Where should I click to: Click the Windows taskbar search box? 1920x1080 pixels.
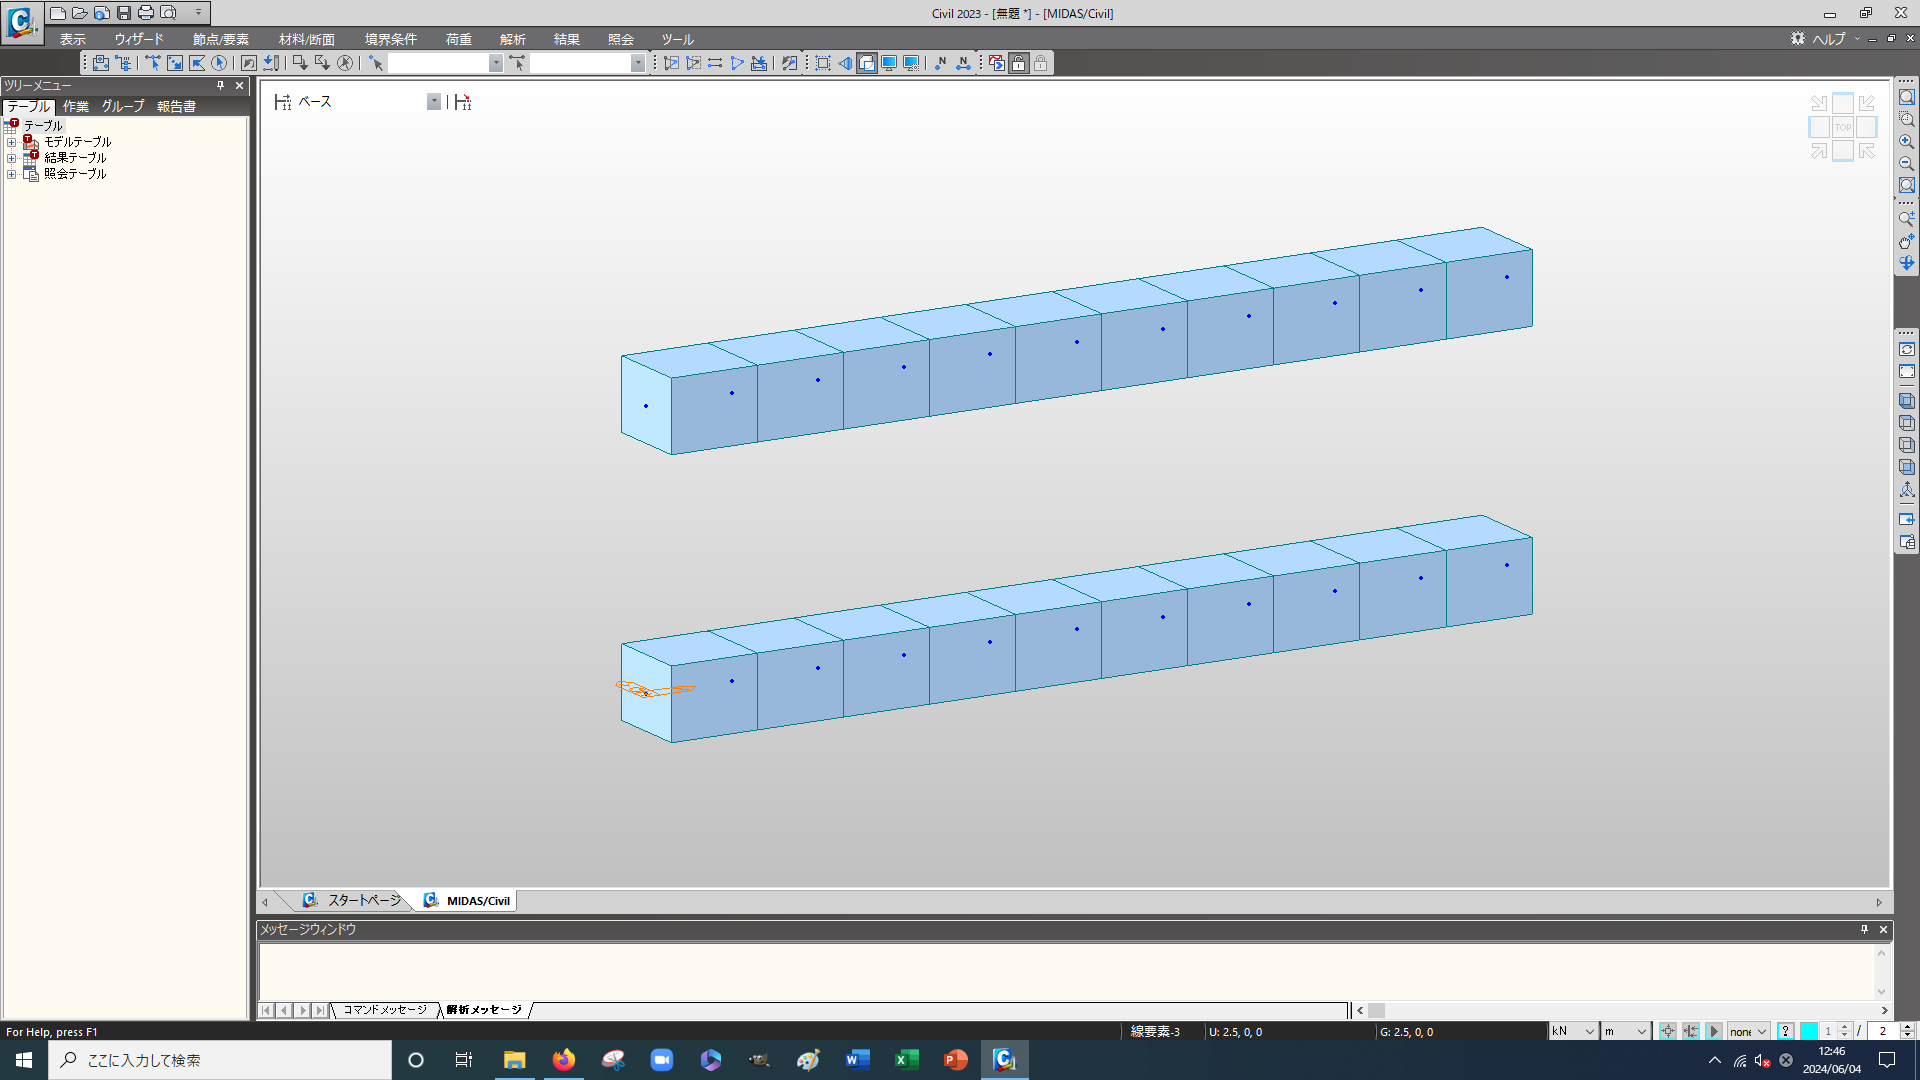click(x=220, y=1060)
